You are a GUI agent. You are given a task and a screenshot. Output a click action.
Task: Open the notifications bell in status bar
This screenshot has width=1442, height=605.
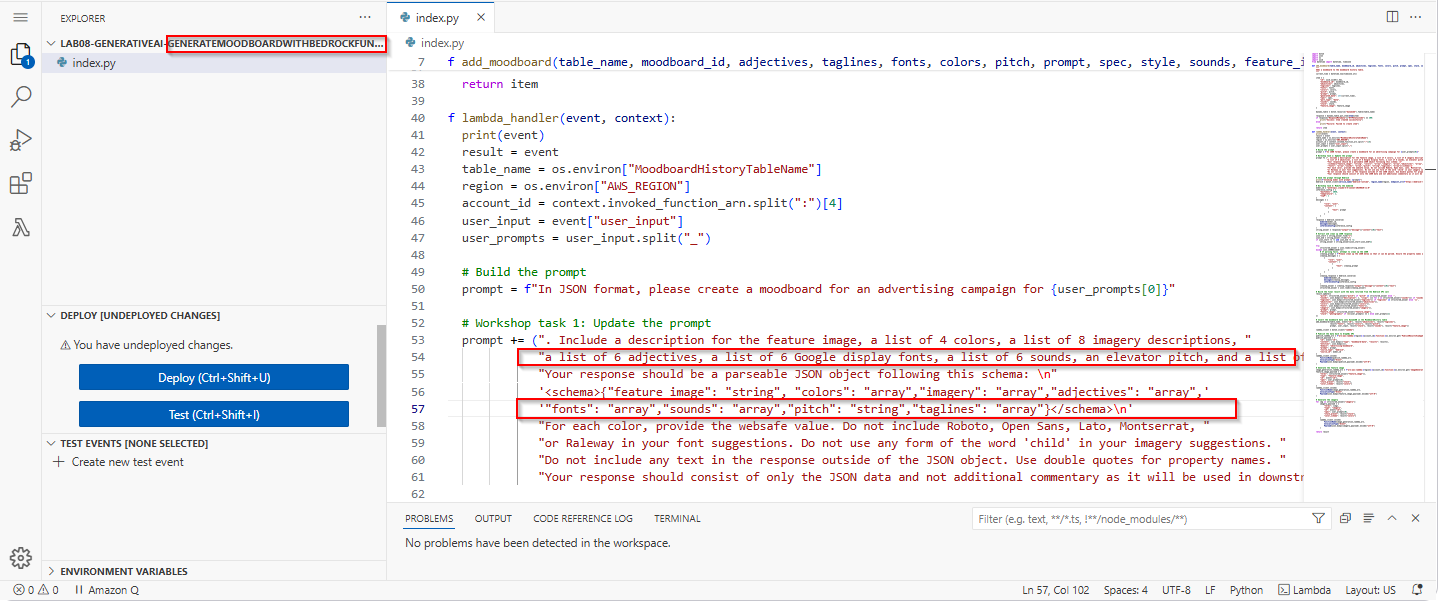coord(1417,590)
